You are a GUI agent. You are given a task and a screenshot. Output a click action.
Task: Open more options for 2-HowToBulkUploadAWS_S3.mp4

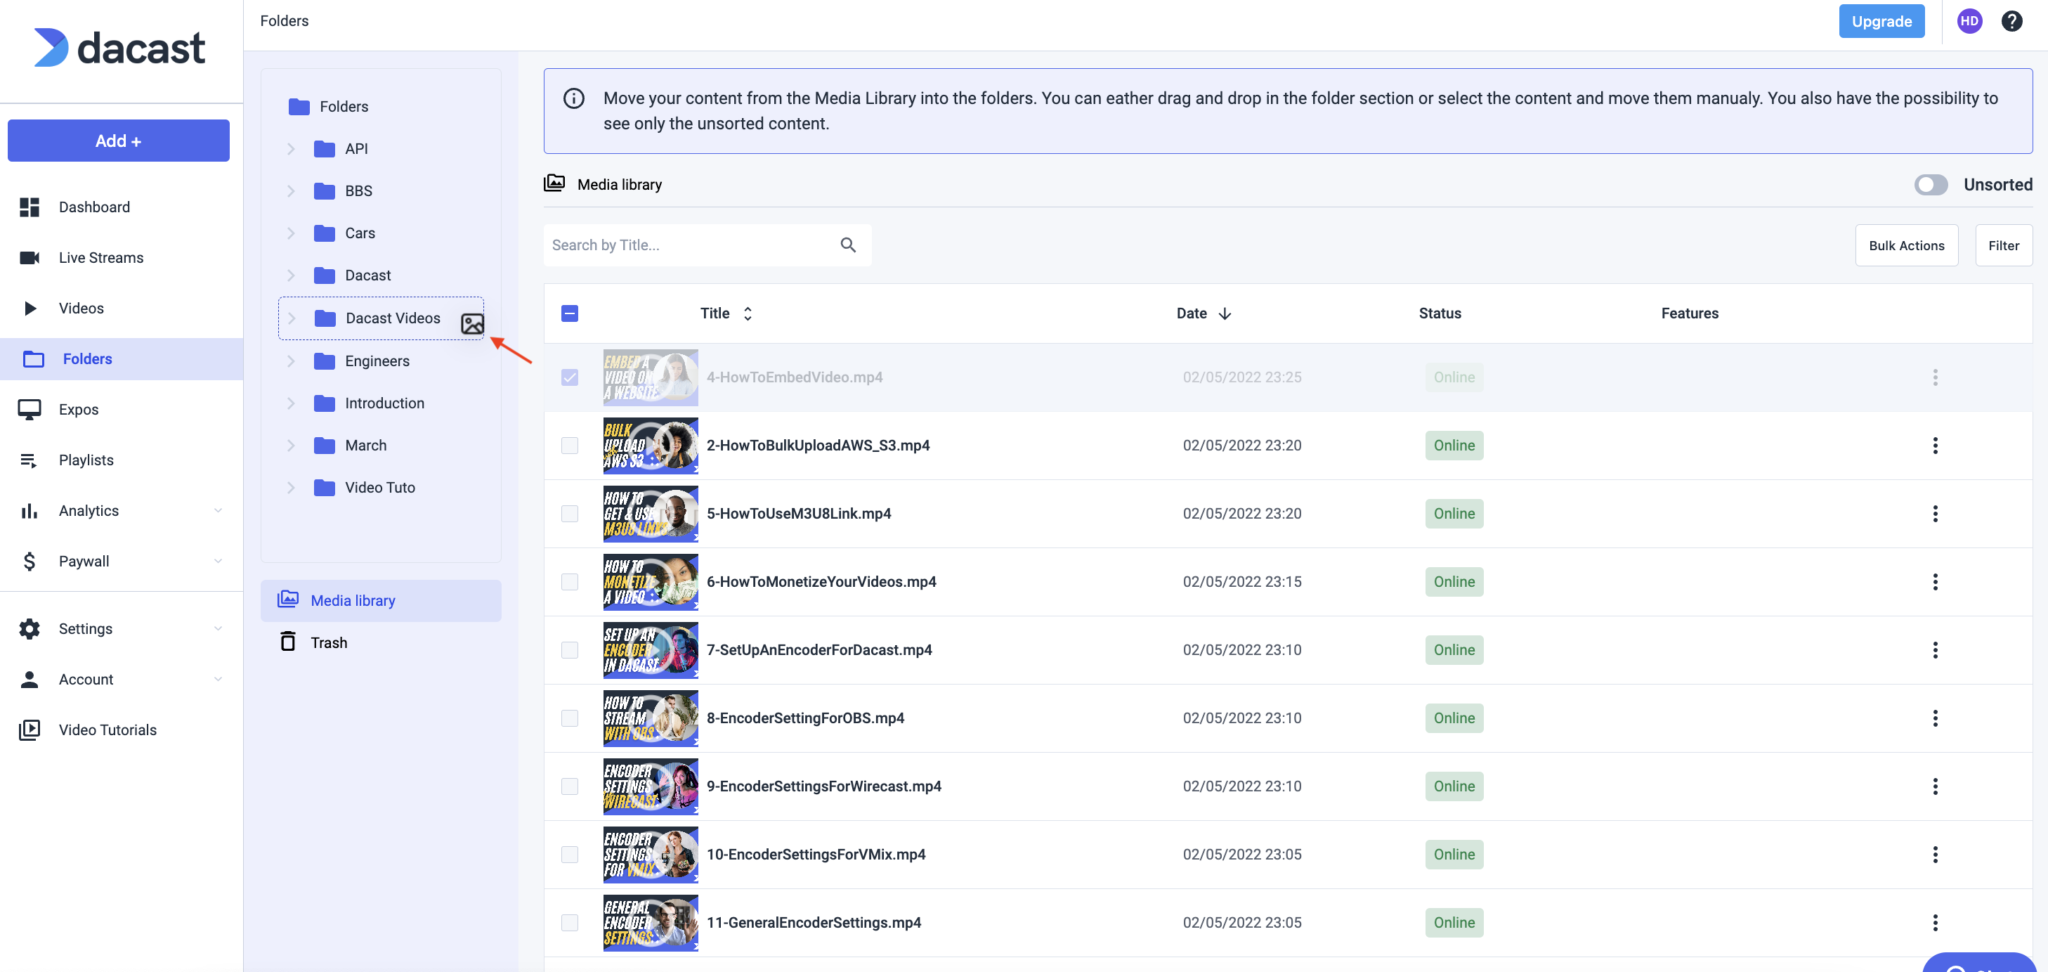pyautogui.click(x=1935, y=446)
